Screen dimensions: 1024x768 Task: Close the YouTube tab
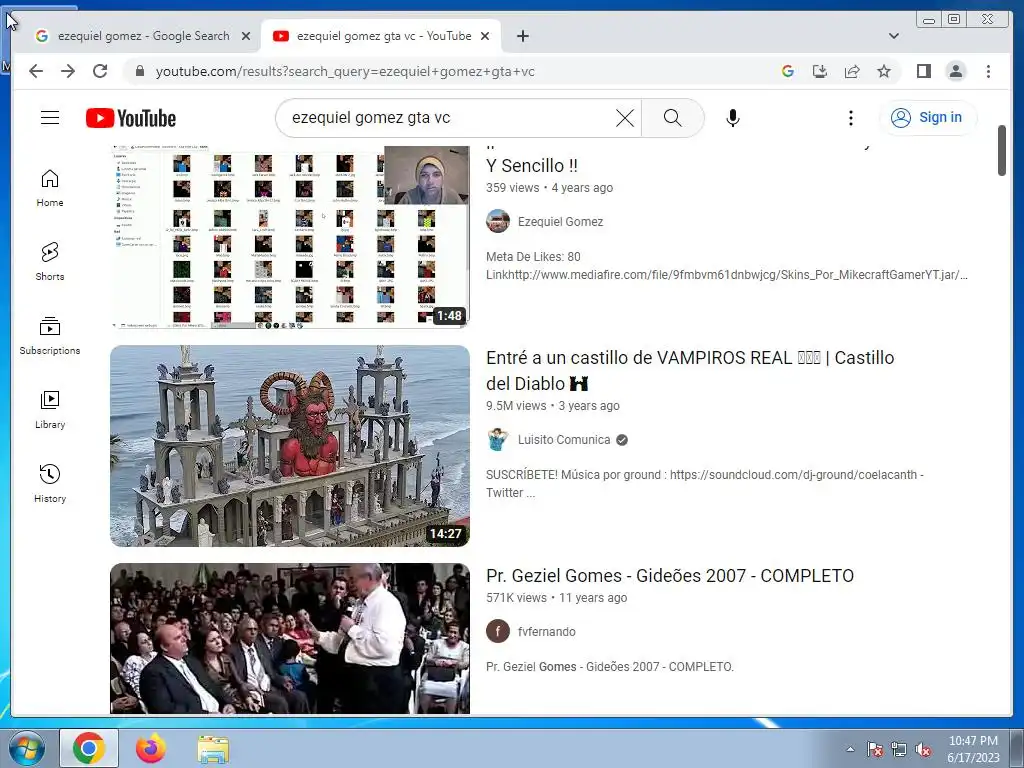pos(485,36)
